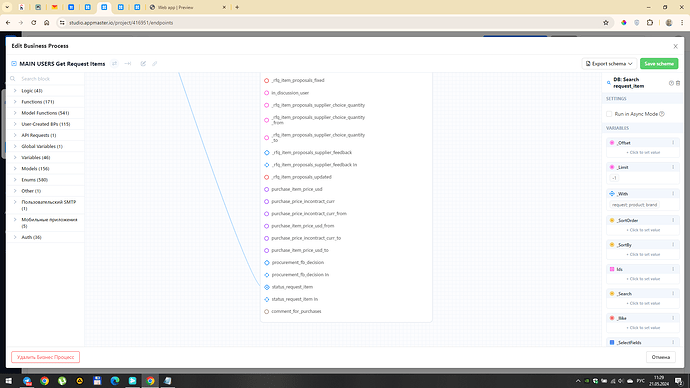690x388 pixels.
Task: Click Save scheme button
Action: tap(659, 64)
